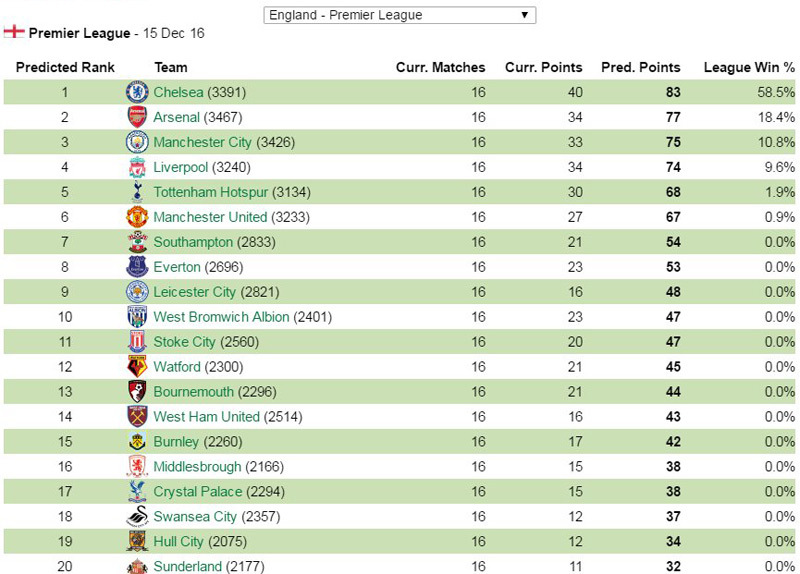Click the League Win % column header
The image size is (800, 574).
[x=749, y=67]
